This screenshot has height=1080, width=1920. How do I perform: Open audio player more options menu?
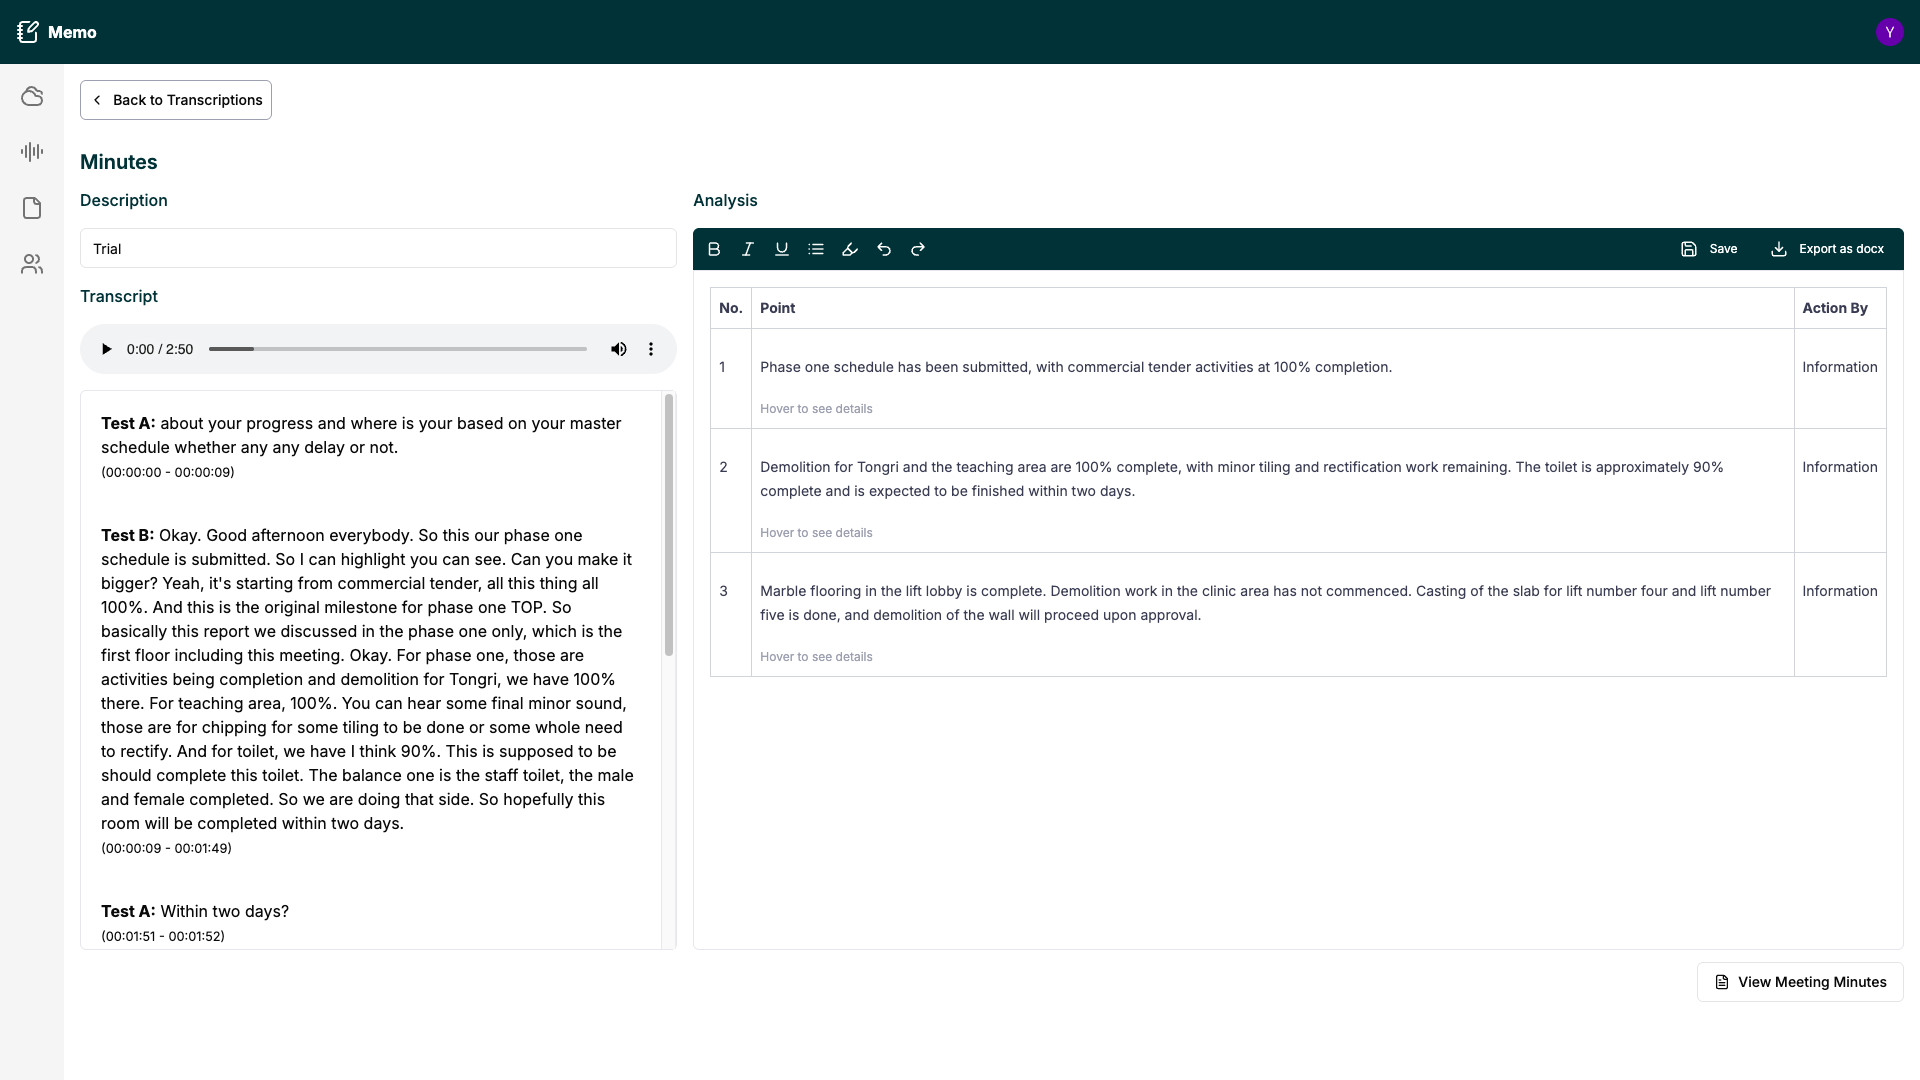(x=651, y=349)
